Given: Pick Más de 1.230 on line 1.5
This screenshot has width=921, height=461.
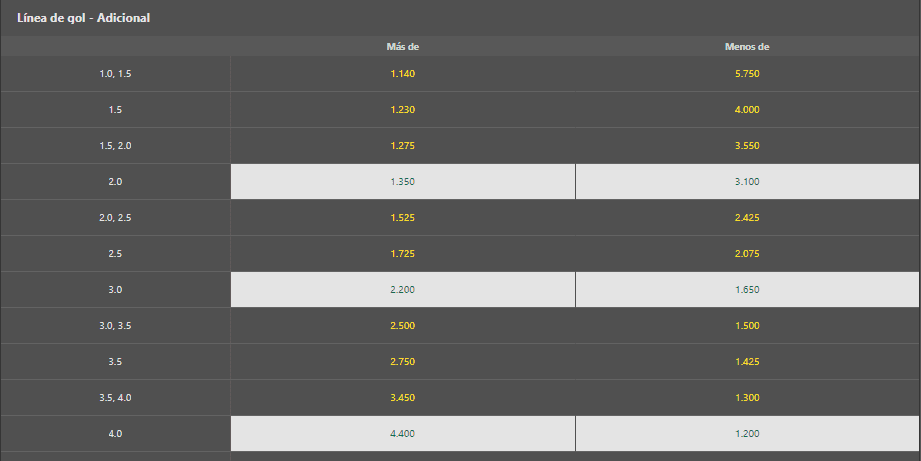Looking at the screenshot, I should point(402,109).
